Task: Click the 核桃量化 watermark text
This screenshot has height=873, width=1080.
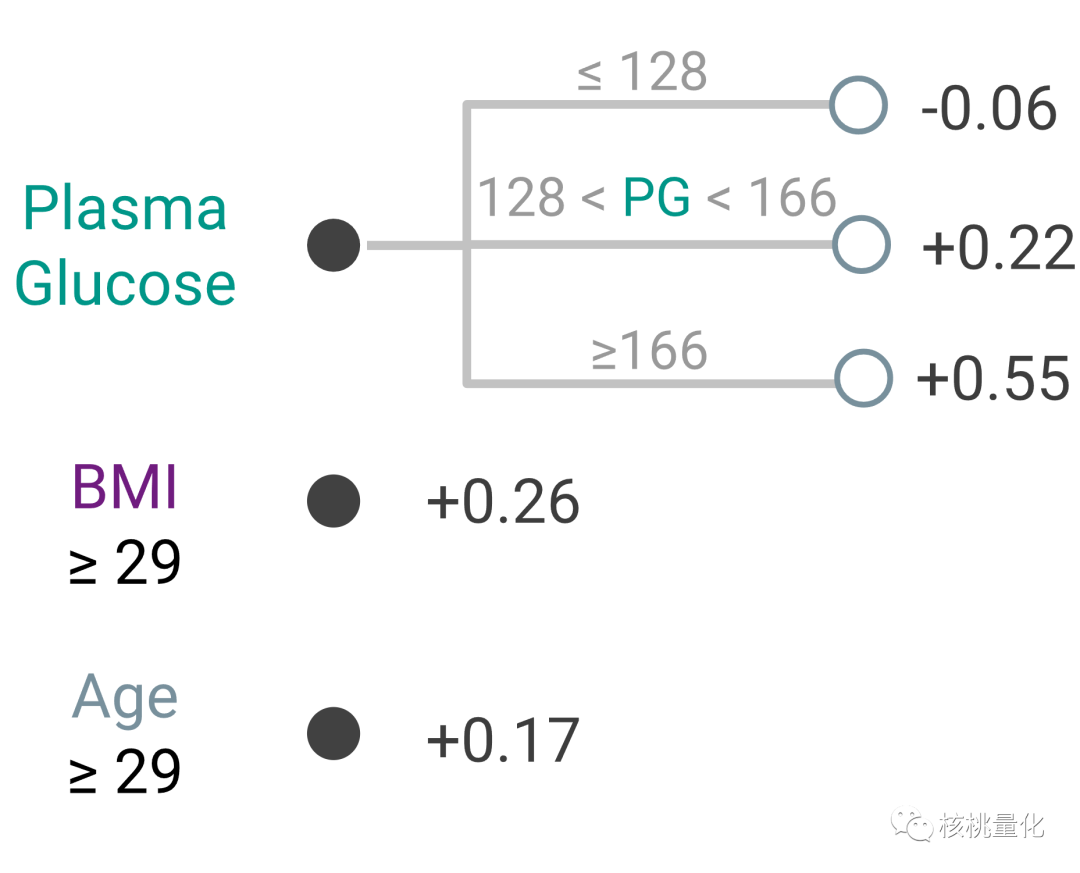Action: (x=991, y=826)
